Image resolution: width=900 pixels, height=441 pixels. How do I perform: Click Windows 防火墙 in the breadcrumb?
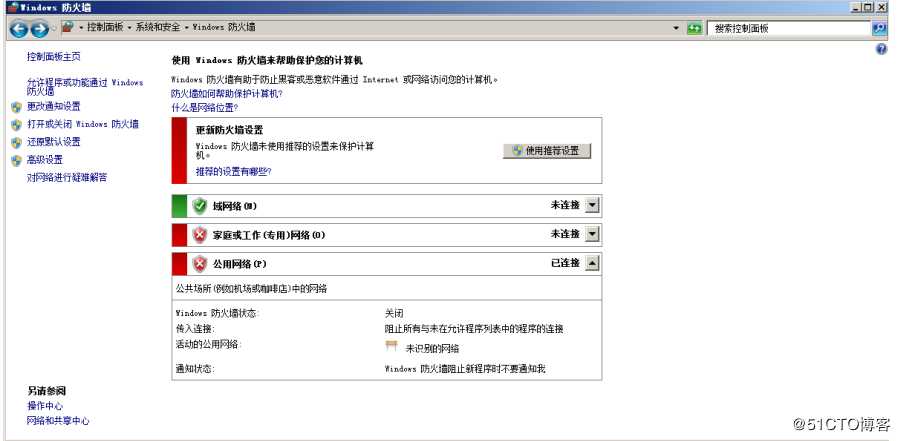pyautogui.click(x=224, y=27)
